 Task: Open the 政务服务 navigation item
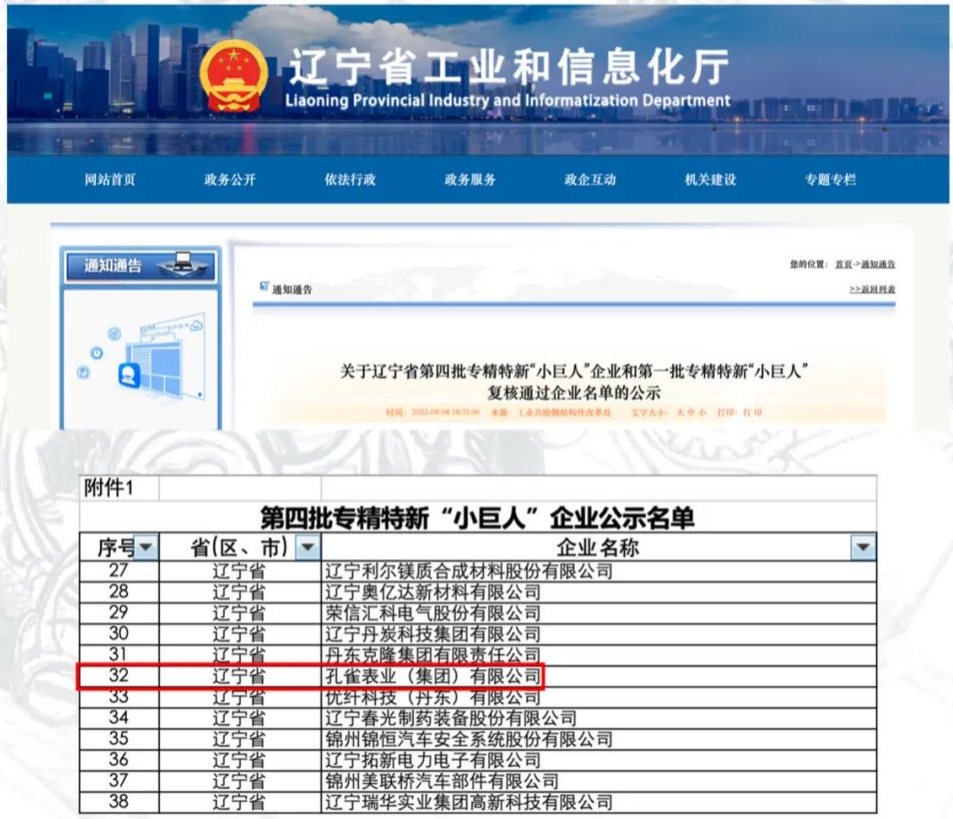(470, 180)
